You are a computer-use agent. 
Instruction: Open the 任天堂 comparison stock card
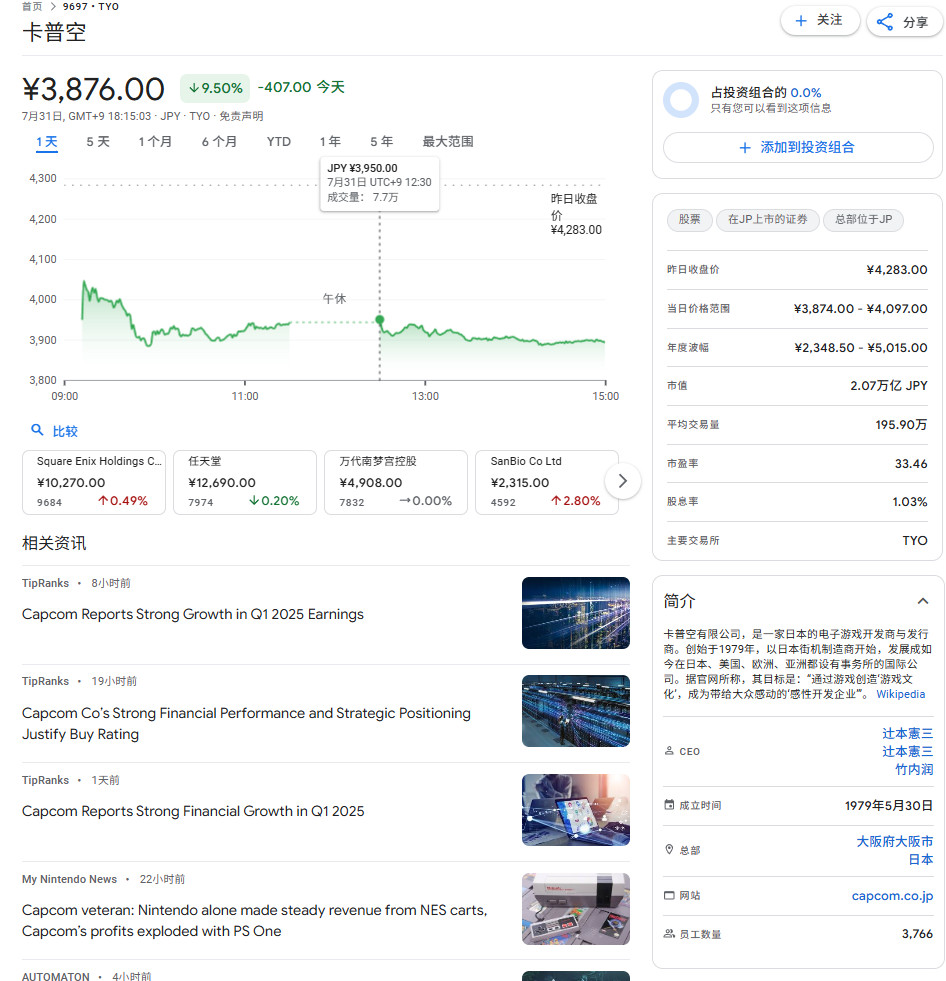[x=245, y=482]
